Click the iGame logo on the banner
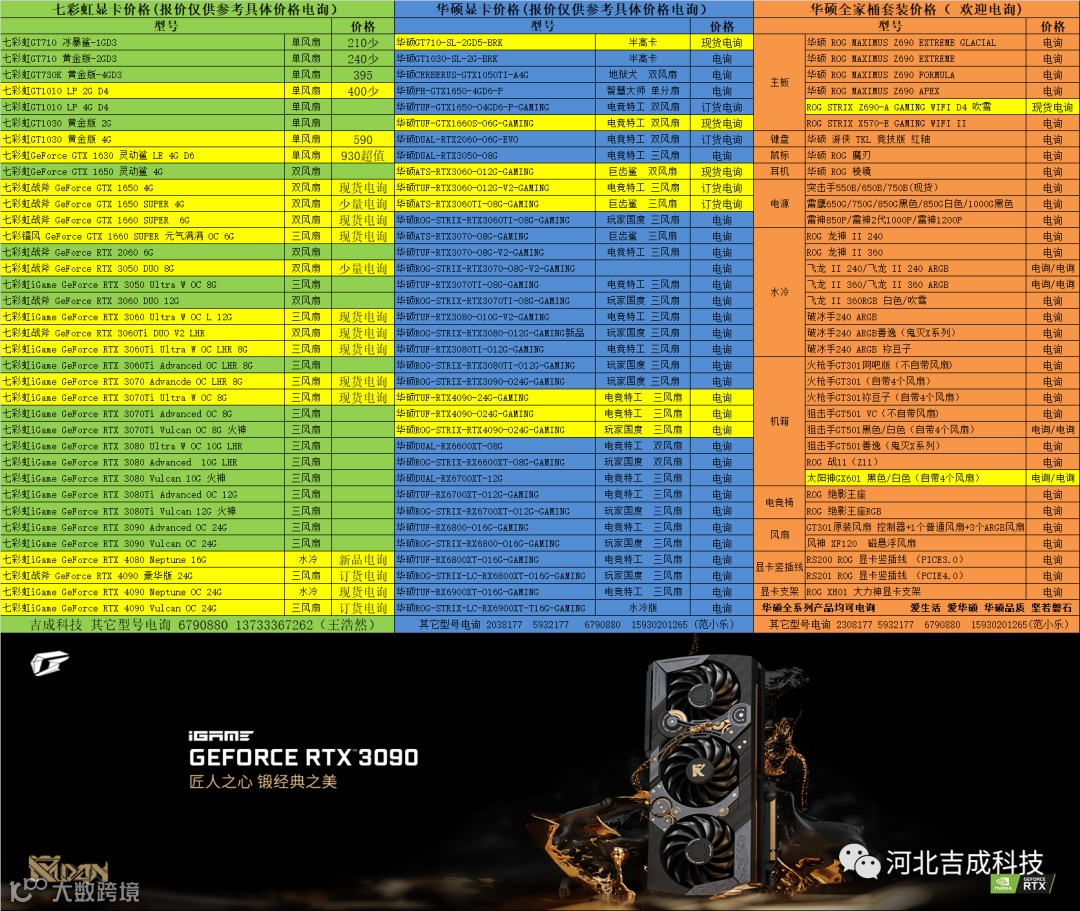This screenshot has width=1080, height=911. tap(50, 664)
